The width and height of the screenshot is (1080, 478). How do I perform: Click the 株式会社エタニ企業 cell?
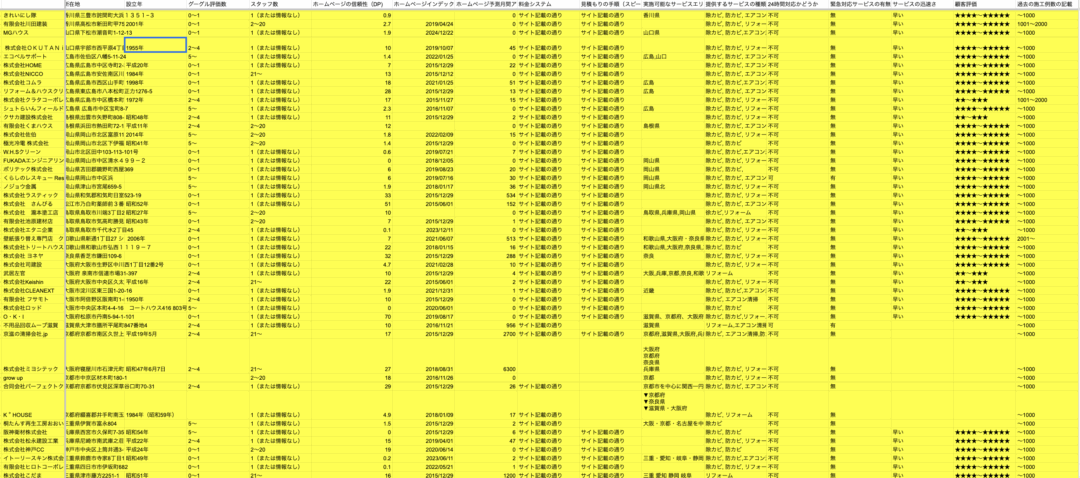click(x=32, y=229)
